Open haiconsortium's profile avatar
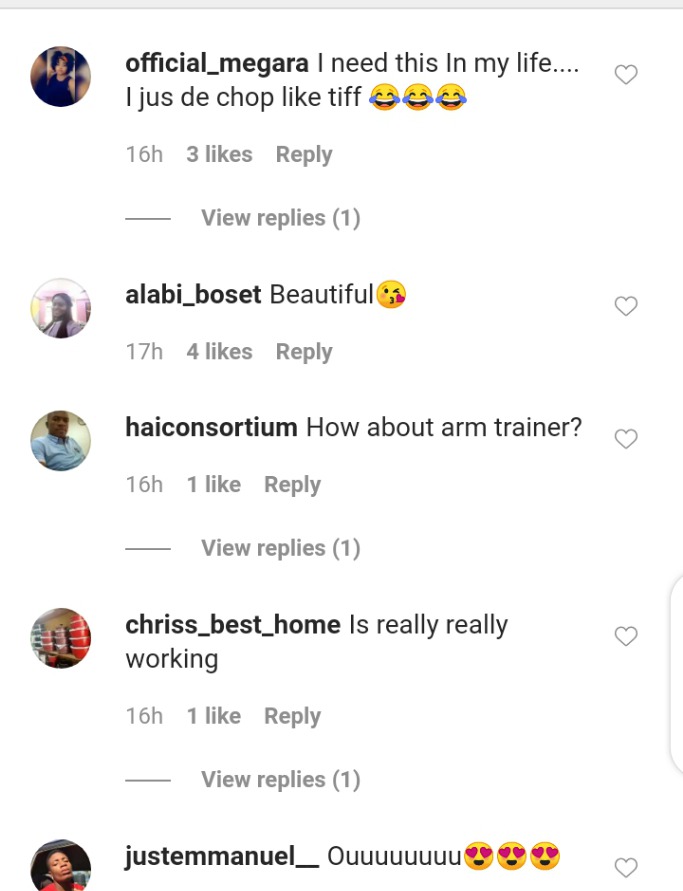683x891 pixels. [x=60, y=440]
